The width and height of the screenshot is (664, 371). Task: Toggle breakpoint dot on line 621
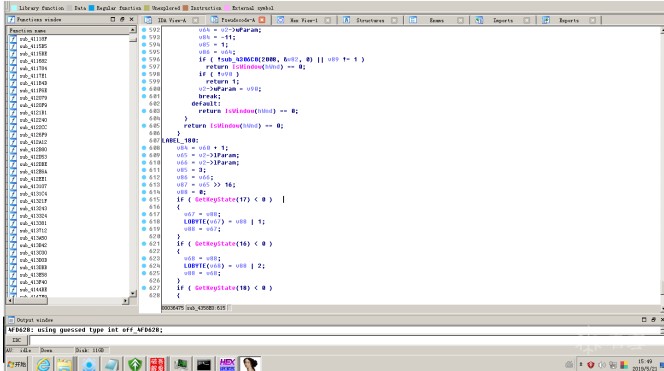pyautogui.click(x=144, y=244)
